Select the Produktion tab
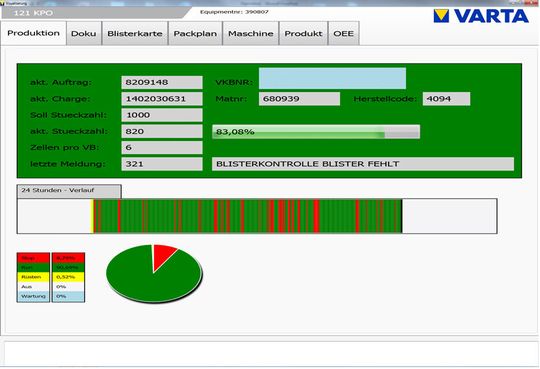This screenshot has height=369, width=540. pyautogui.click(x=33, y=33)
